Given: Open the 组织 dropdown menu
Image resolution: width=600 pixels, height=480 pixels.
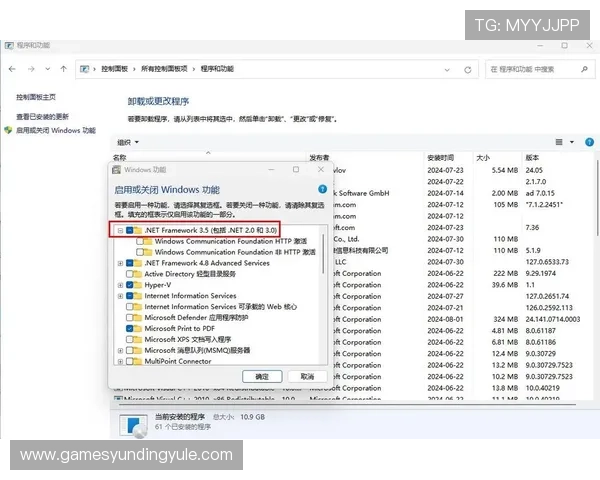Looking at the screenshot, I should [128, 142].
